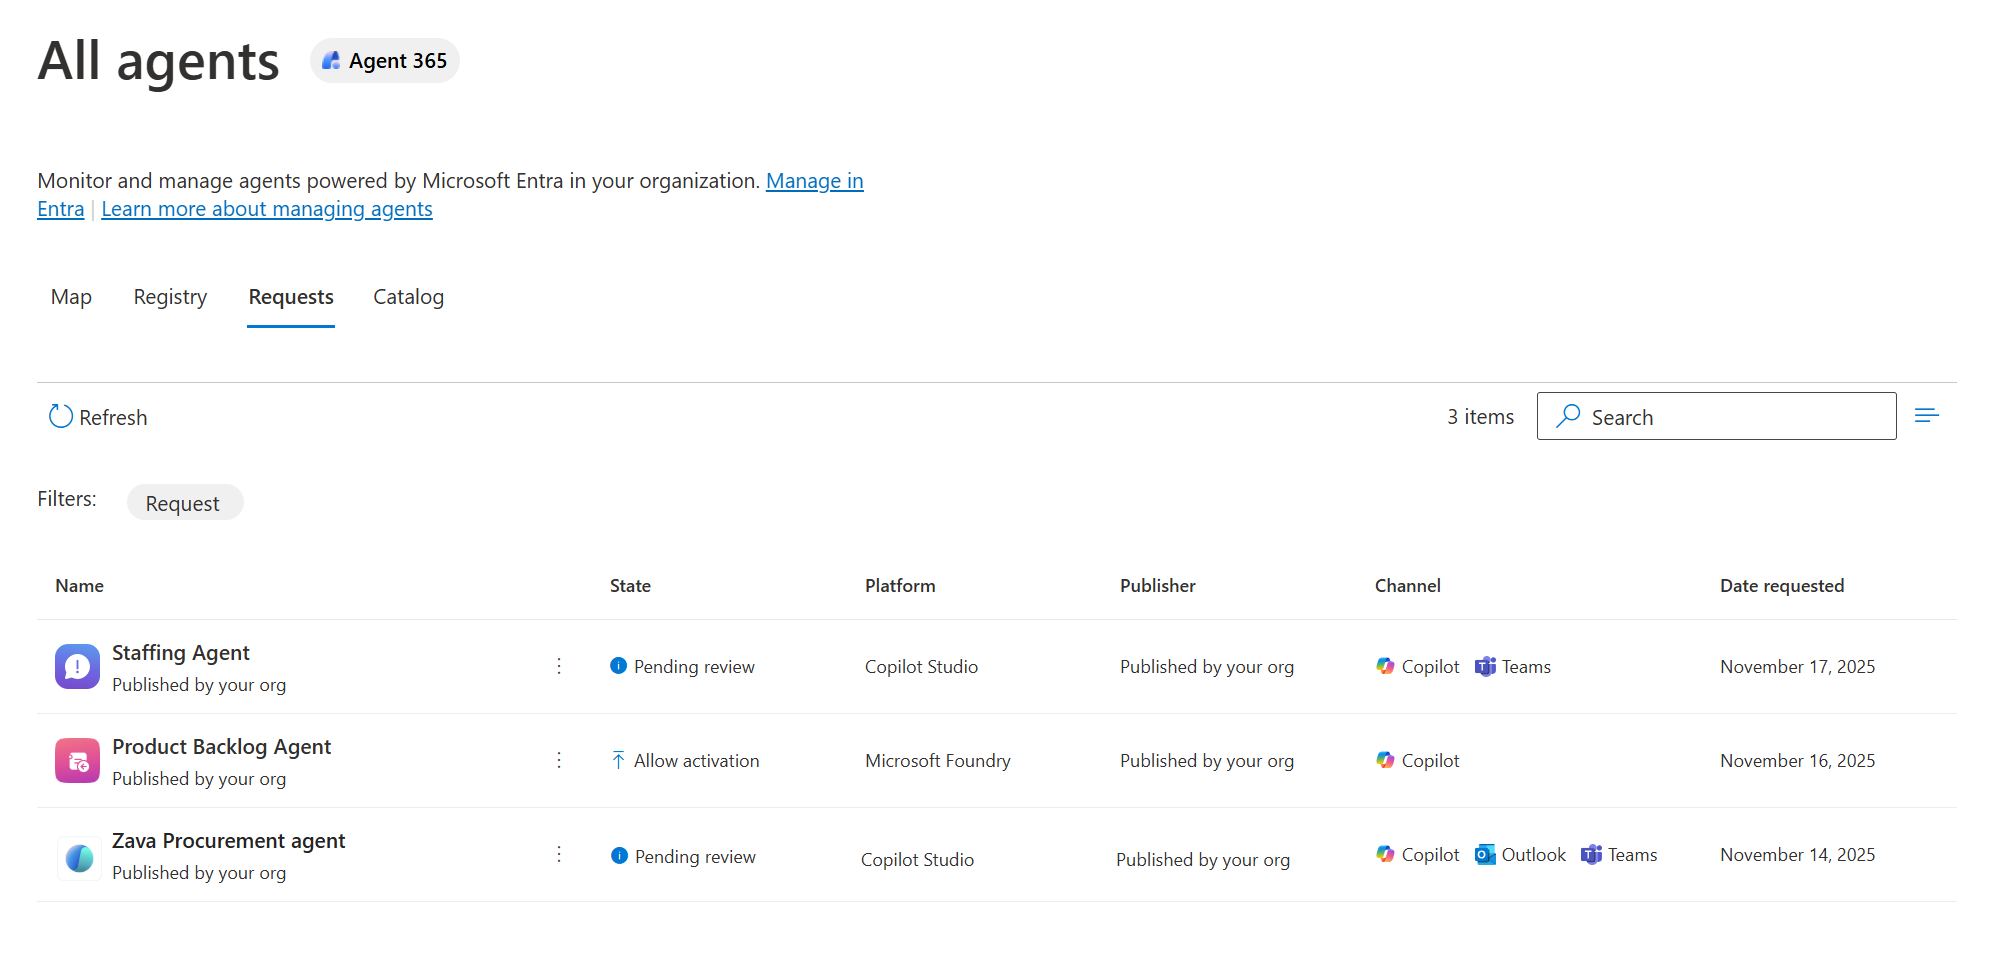Viewport: 1999px width, 979px height.
Task: Click the Product Backlog Agent avatar icon
Action: point(77,761)
